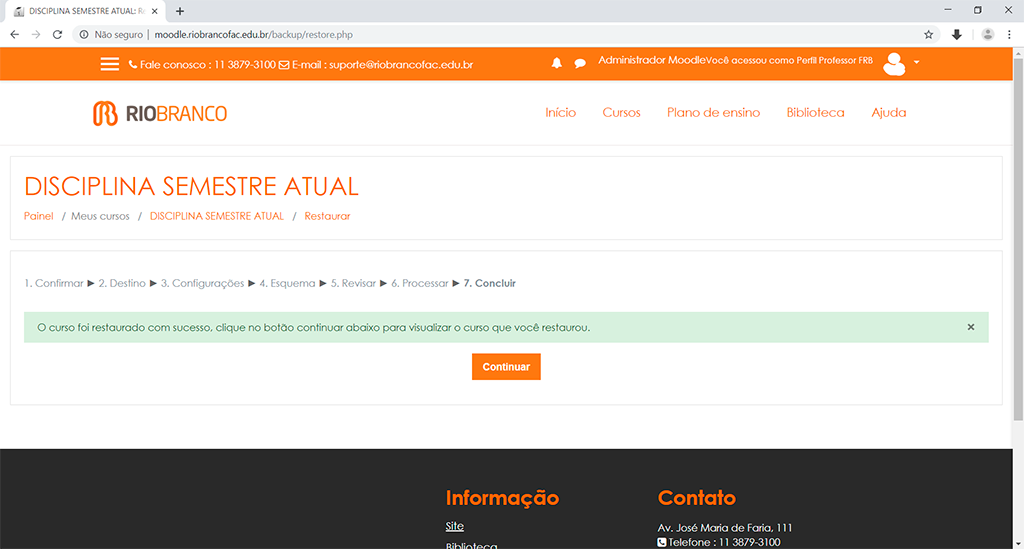This screenshot has height=549, width=1024.
Task: Click the phone icon beside Fale conosco
Action: click(x=133, y=65)
